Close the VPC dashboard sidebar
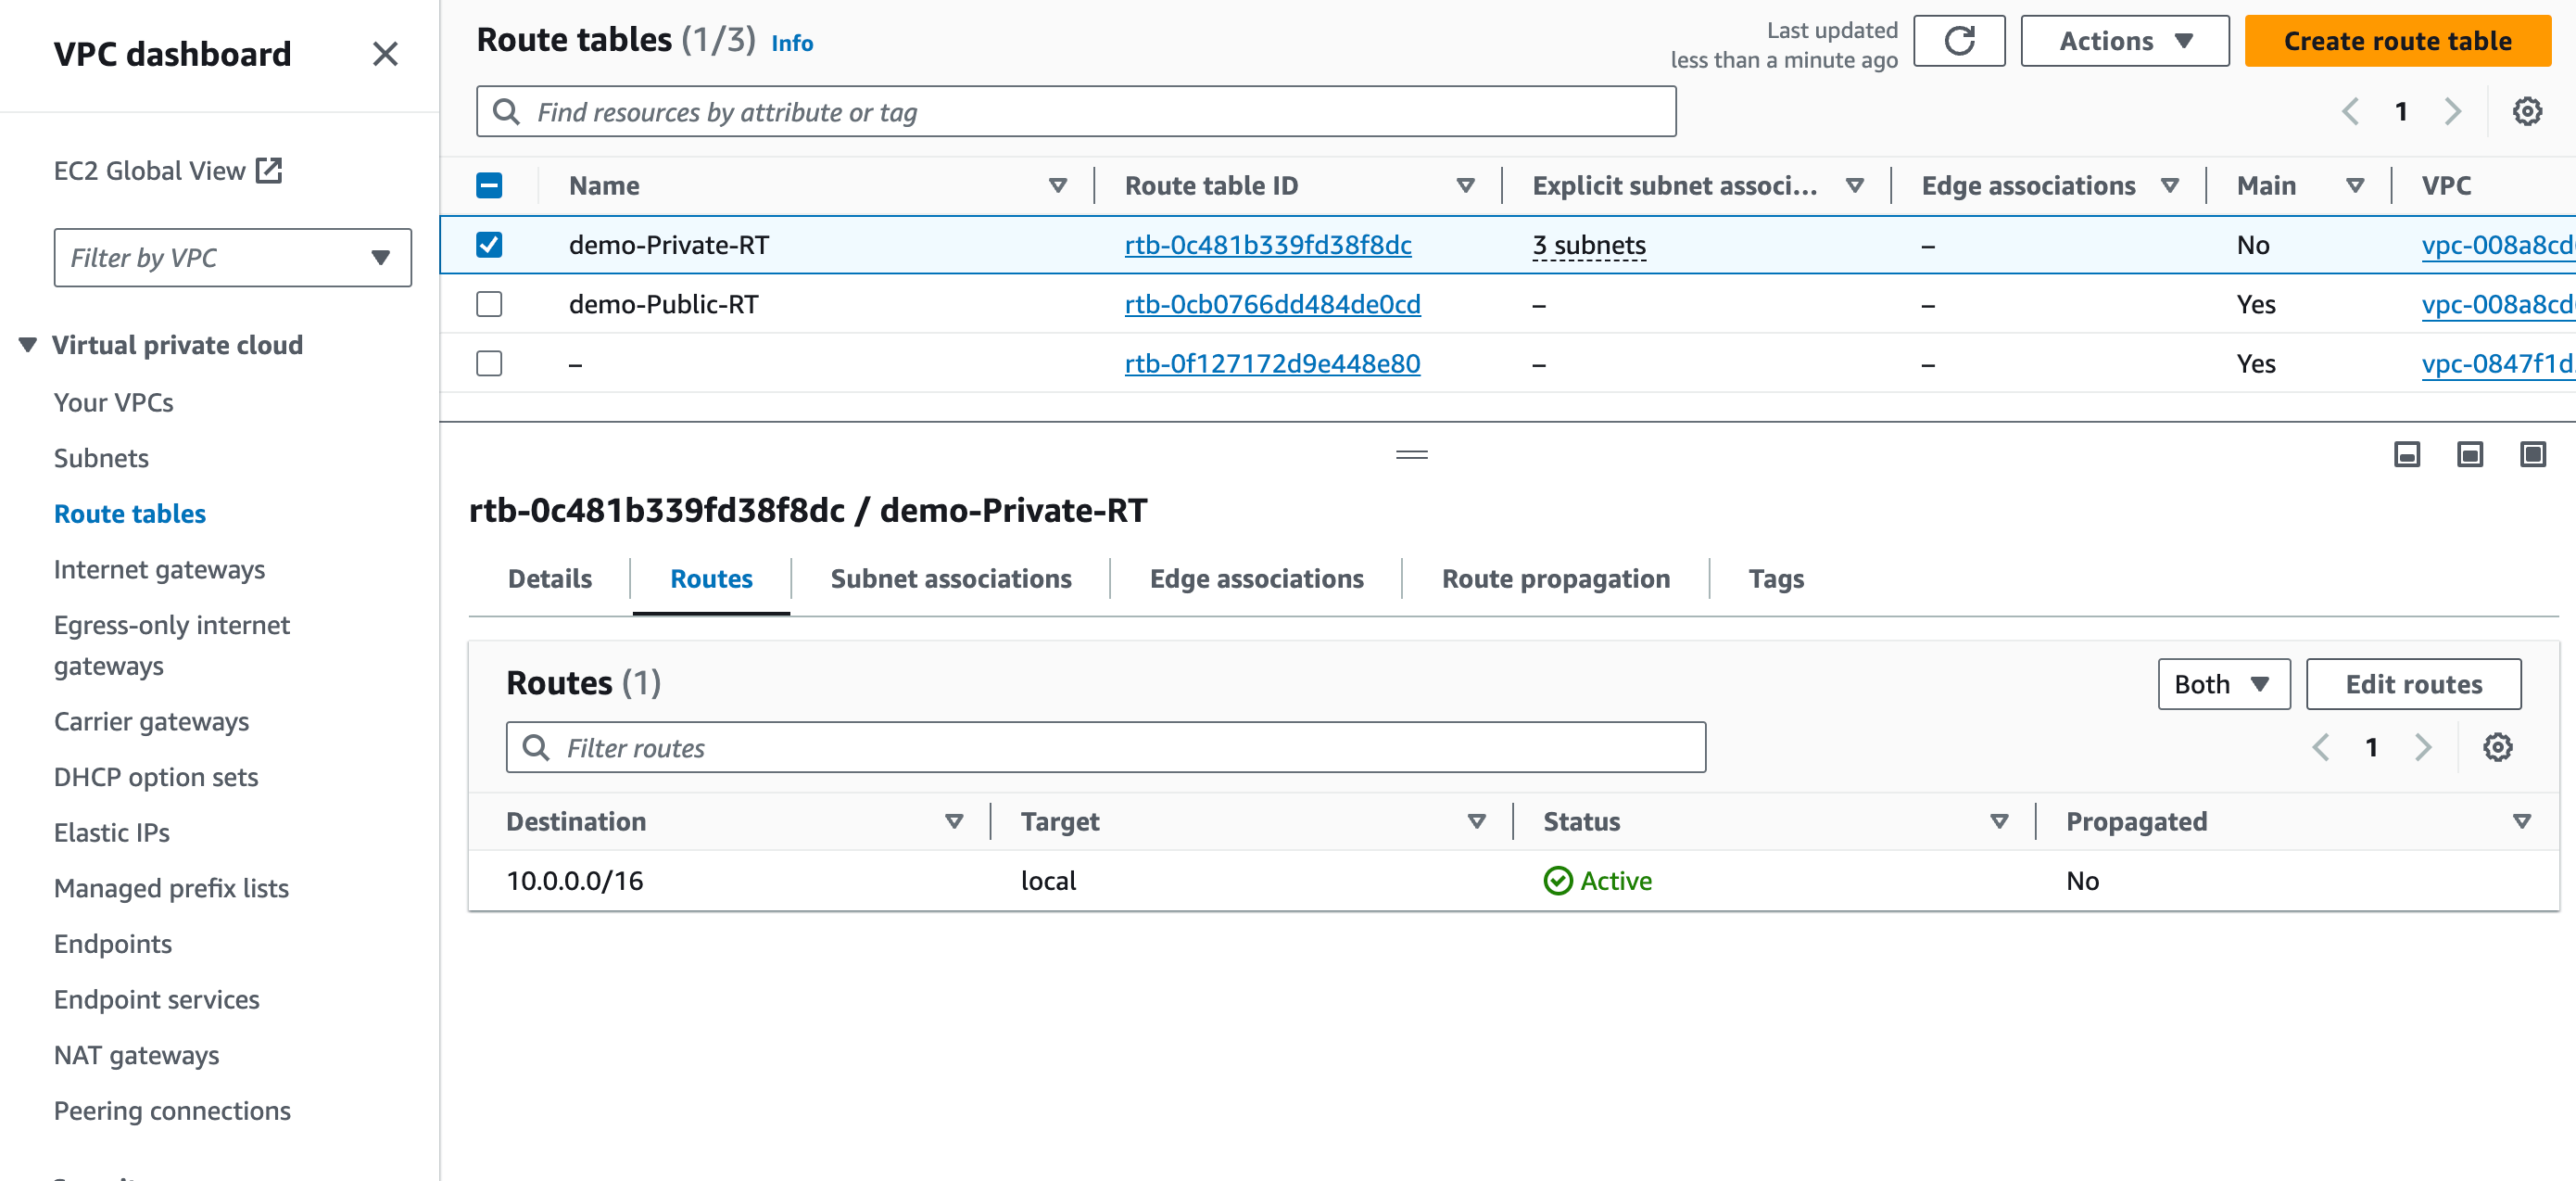2576x1181 pixels. coord(385,54)
